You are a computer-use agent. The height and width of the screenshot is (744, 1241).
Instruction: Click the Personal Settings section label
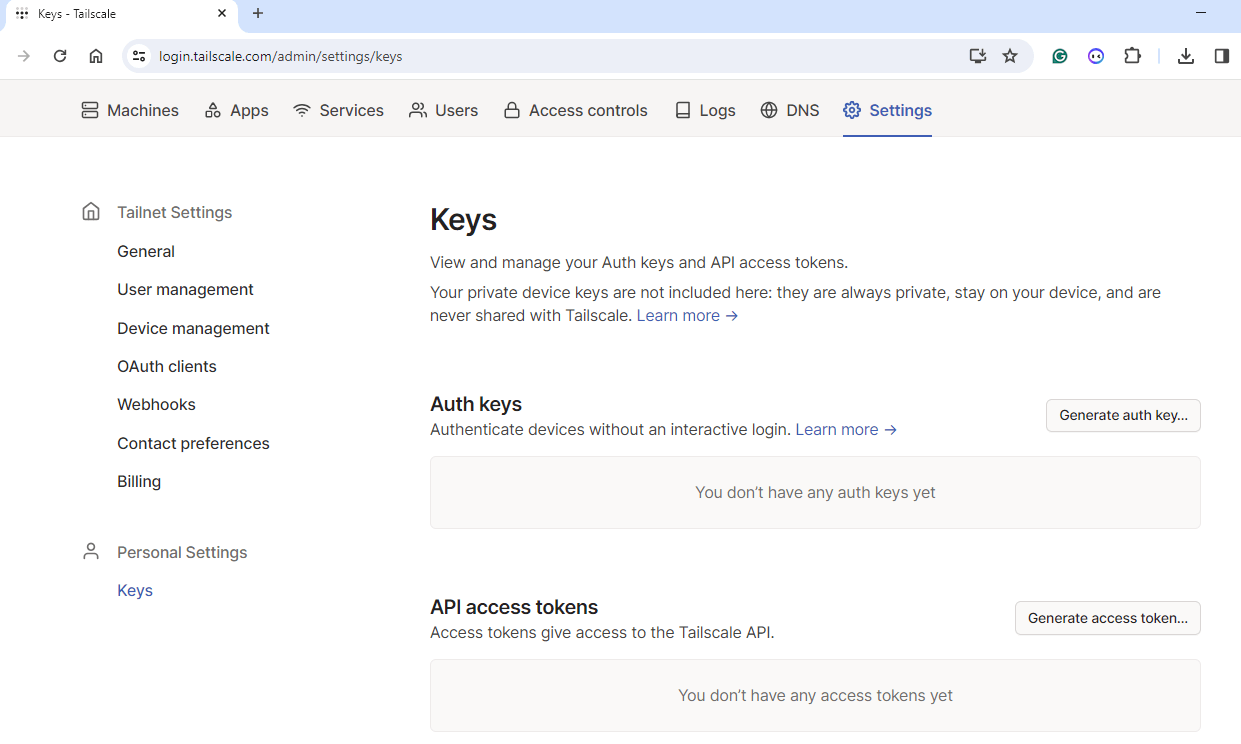click(182, 552)
